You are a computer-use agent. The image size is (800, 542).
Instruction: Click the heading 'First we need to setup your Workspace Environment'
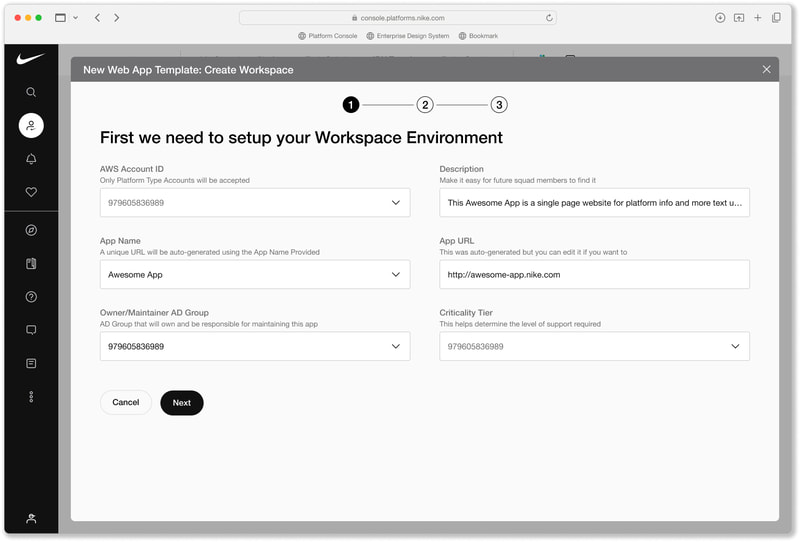[x=301, y=138]
